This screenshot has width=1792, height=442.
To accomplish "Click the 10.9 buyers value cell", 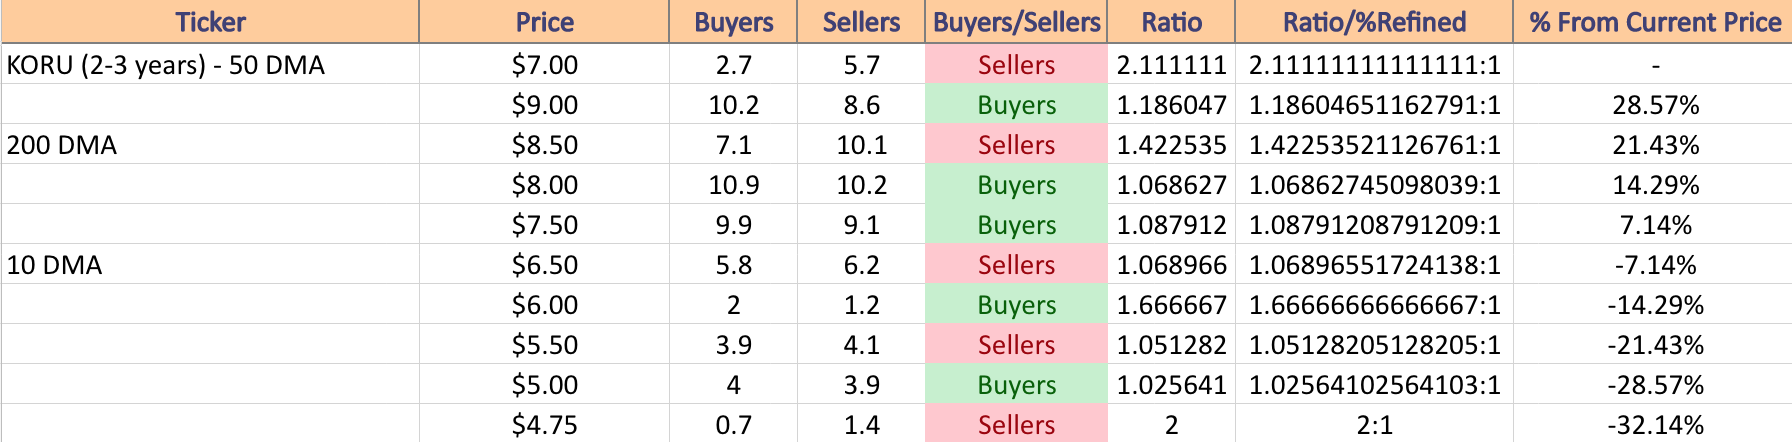I will coord(733,185).
